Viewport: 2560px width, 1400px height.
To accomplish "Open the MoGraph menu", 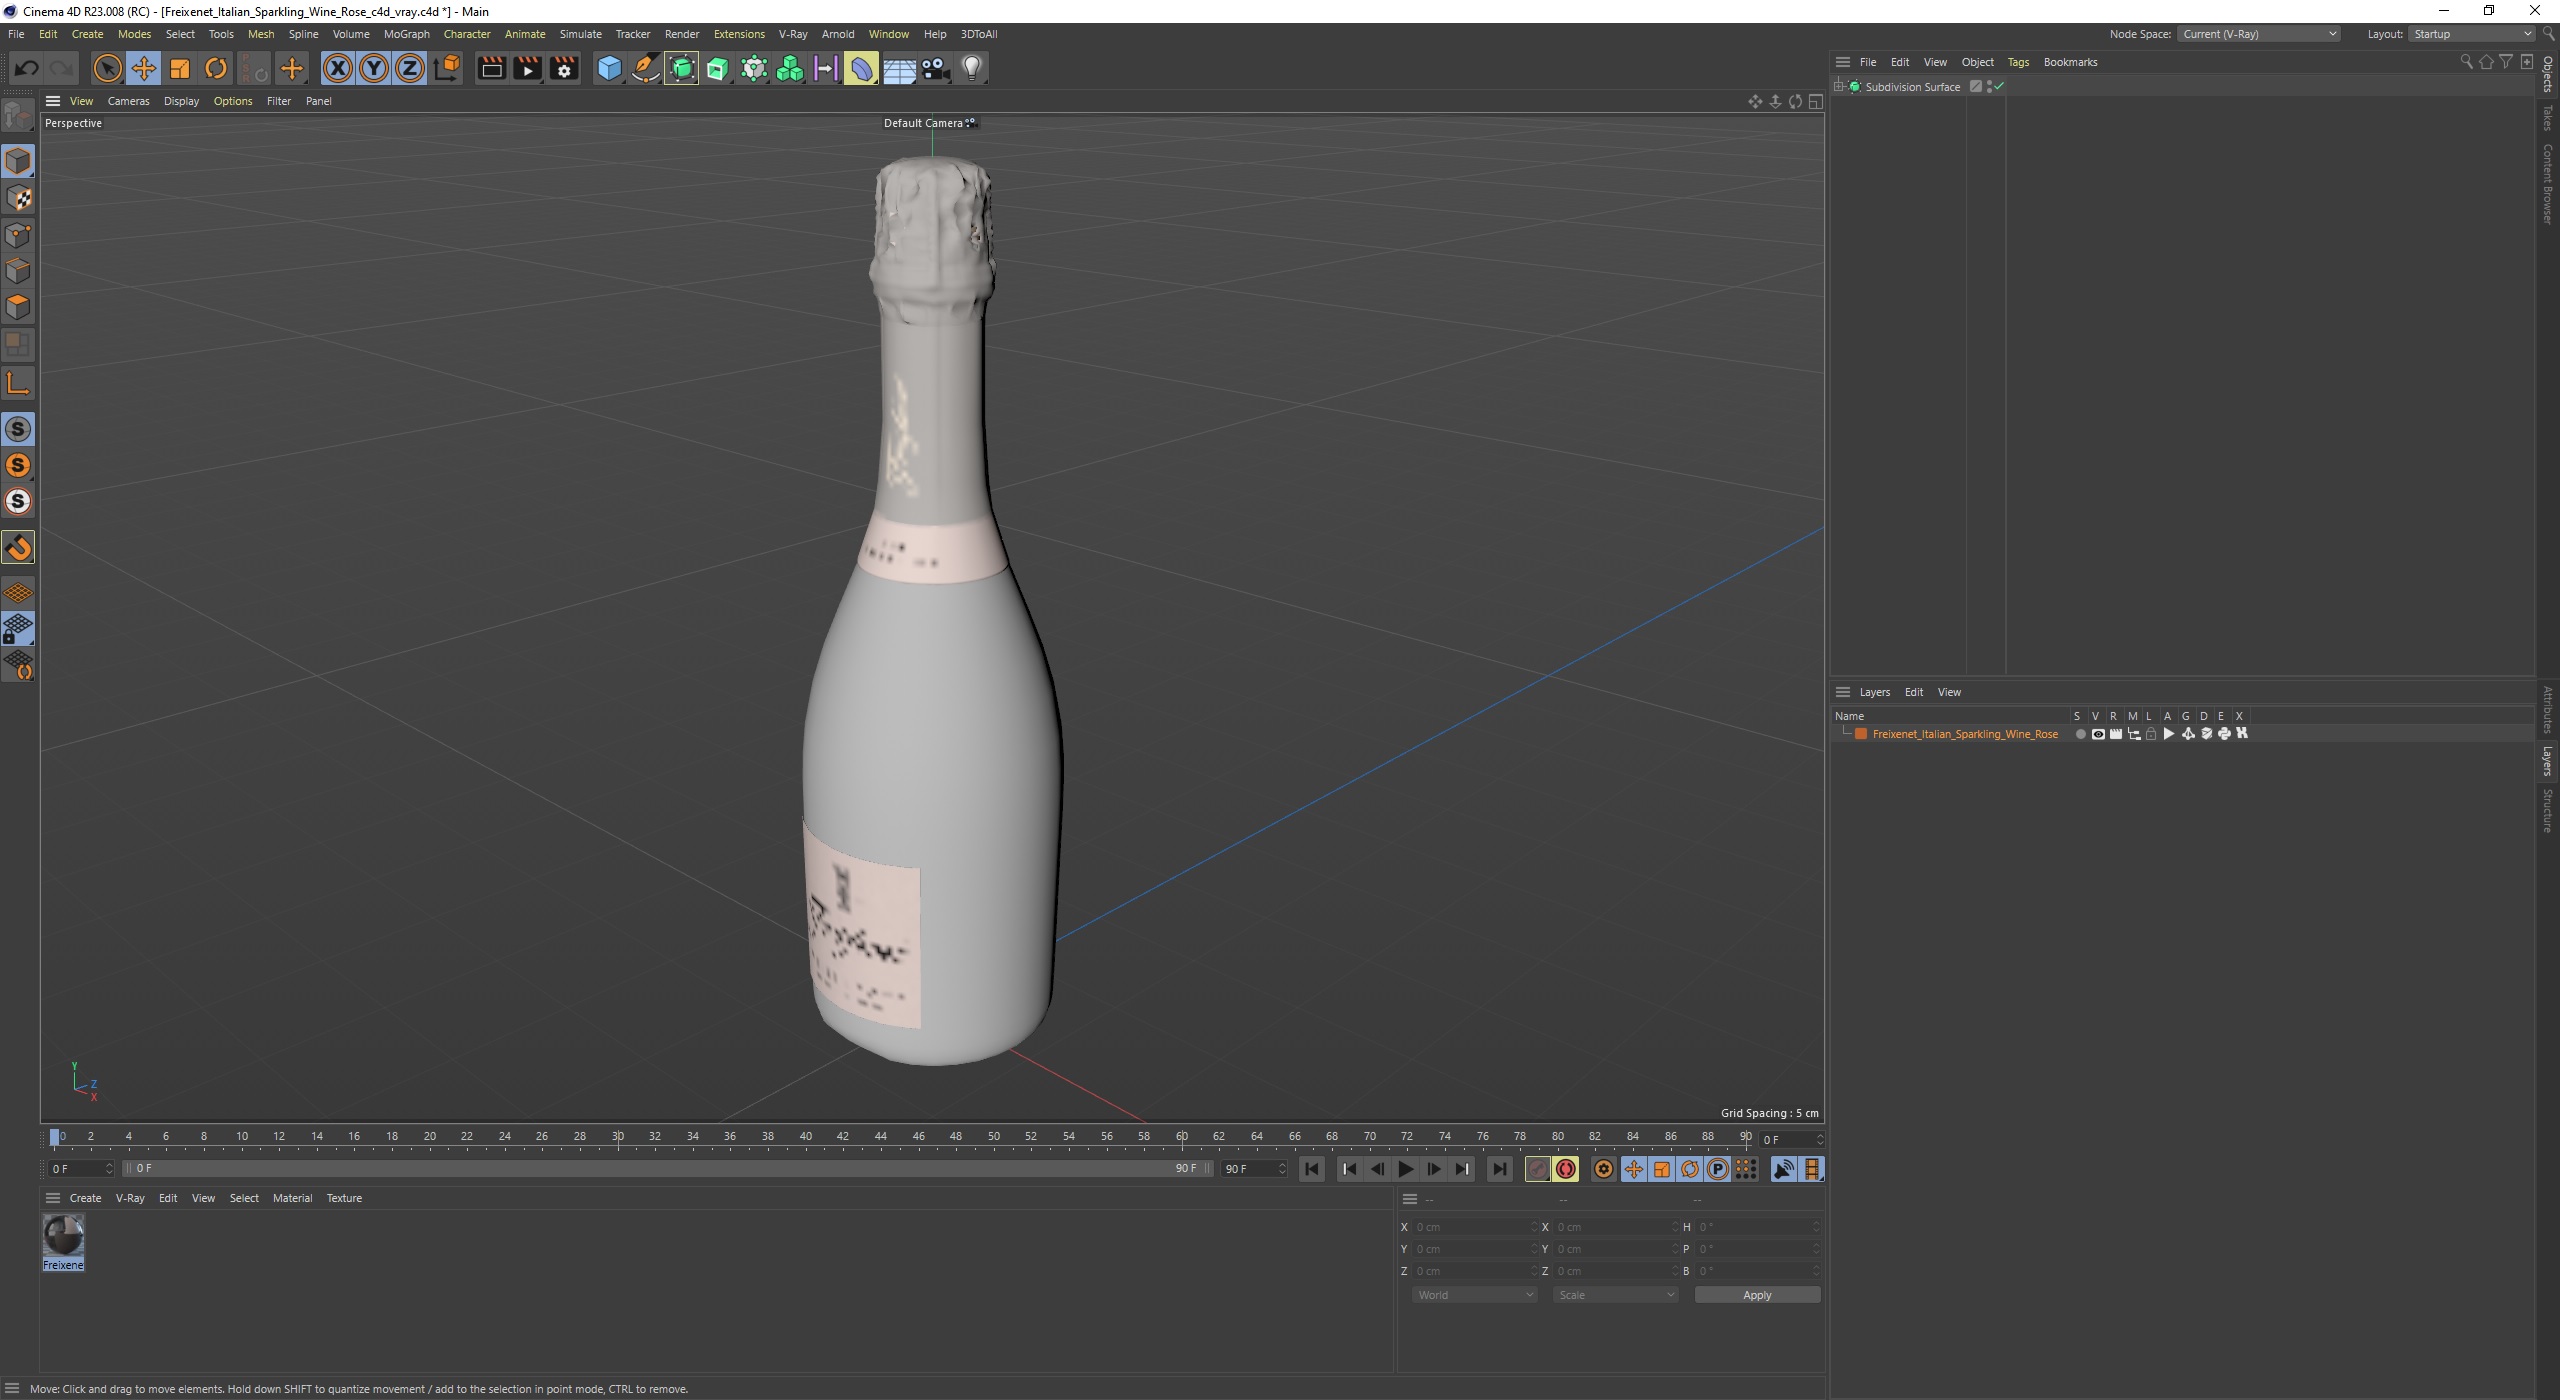I will coord(406,34).
